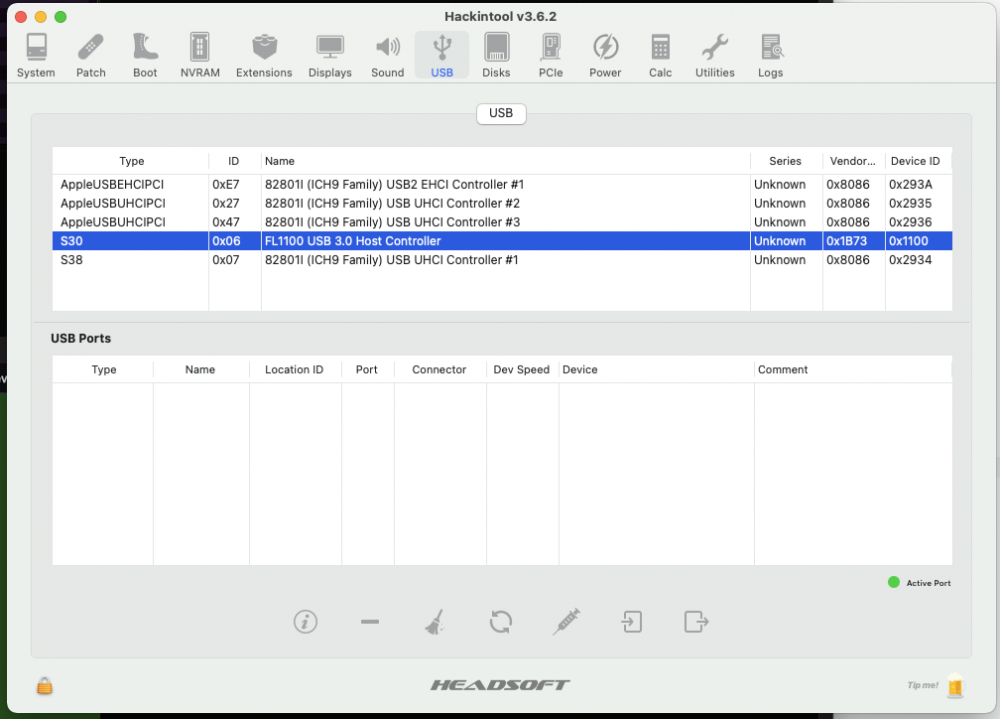Click the HEADSOFT logo link
Image resolution: width=1000 pixels, height=719 pixels.
[500, 685]
